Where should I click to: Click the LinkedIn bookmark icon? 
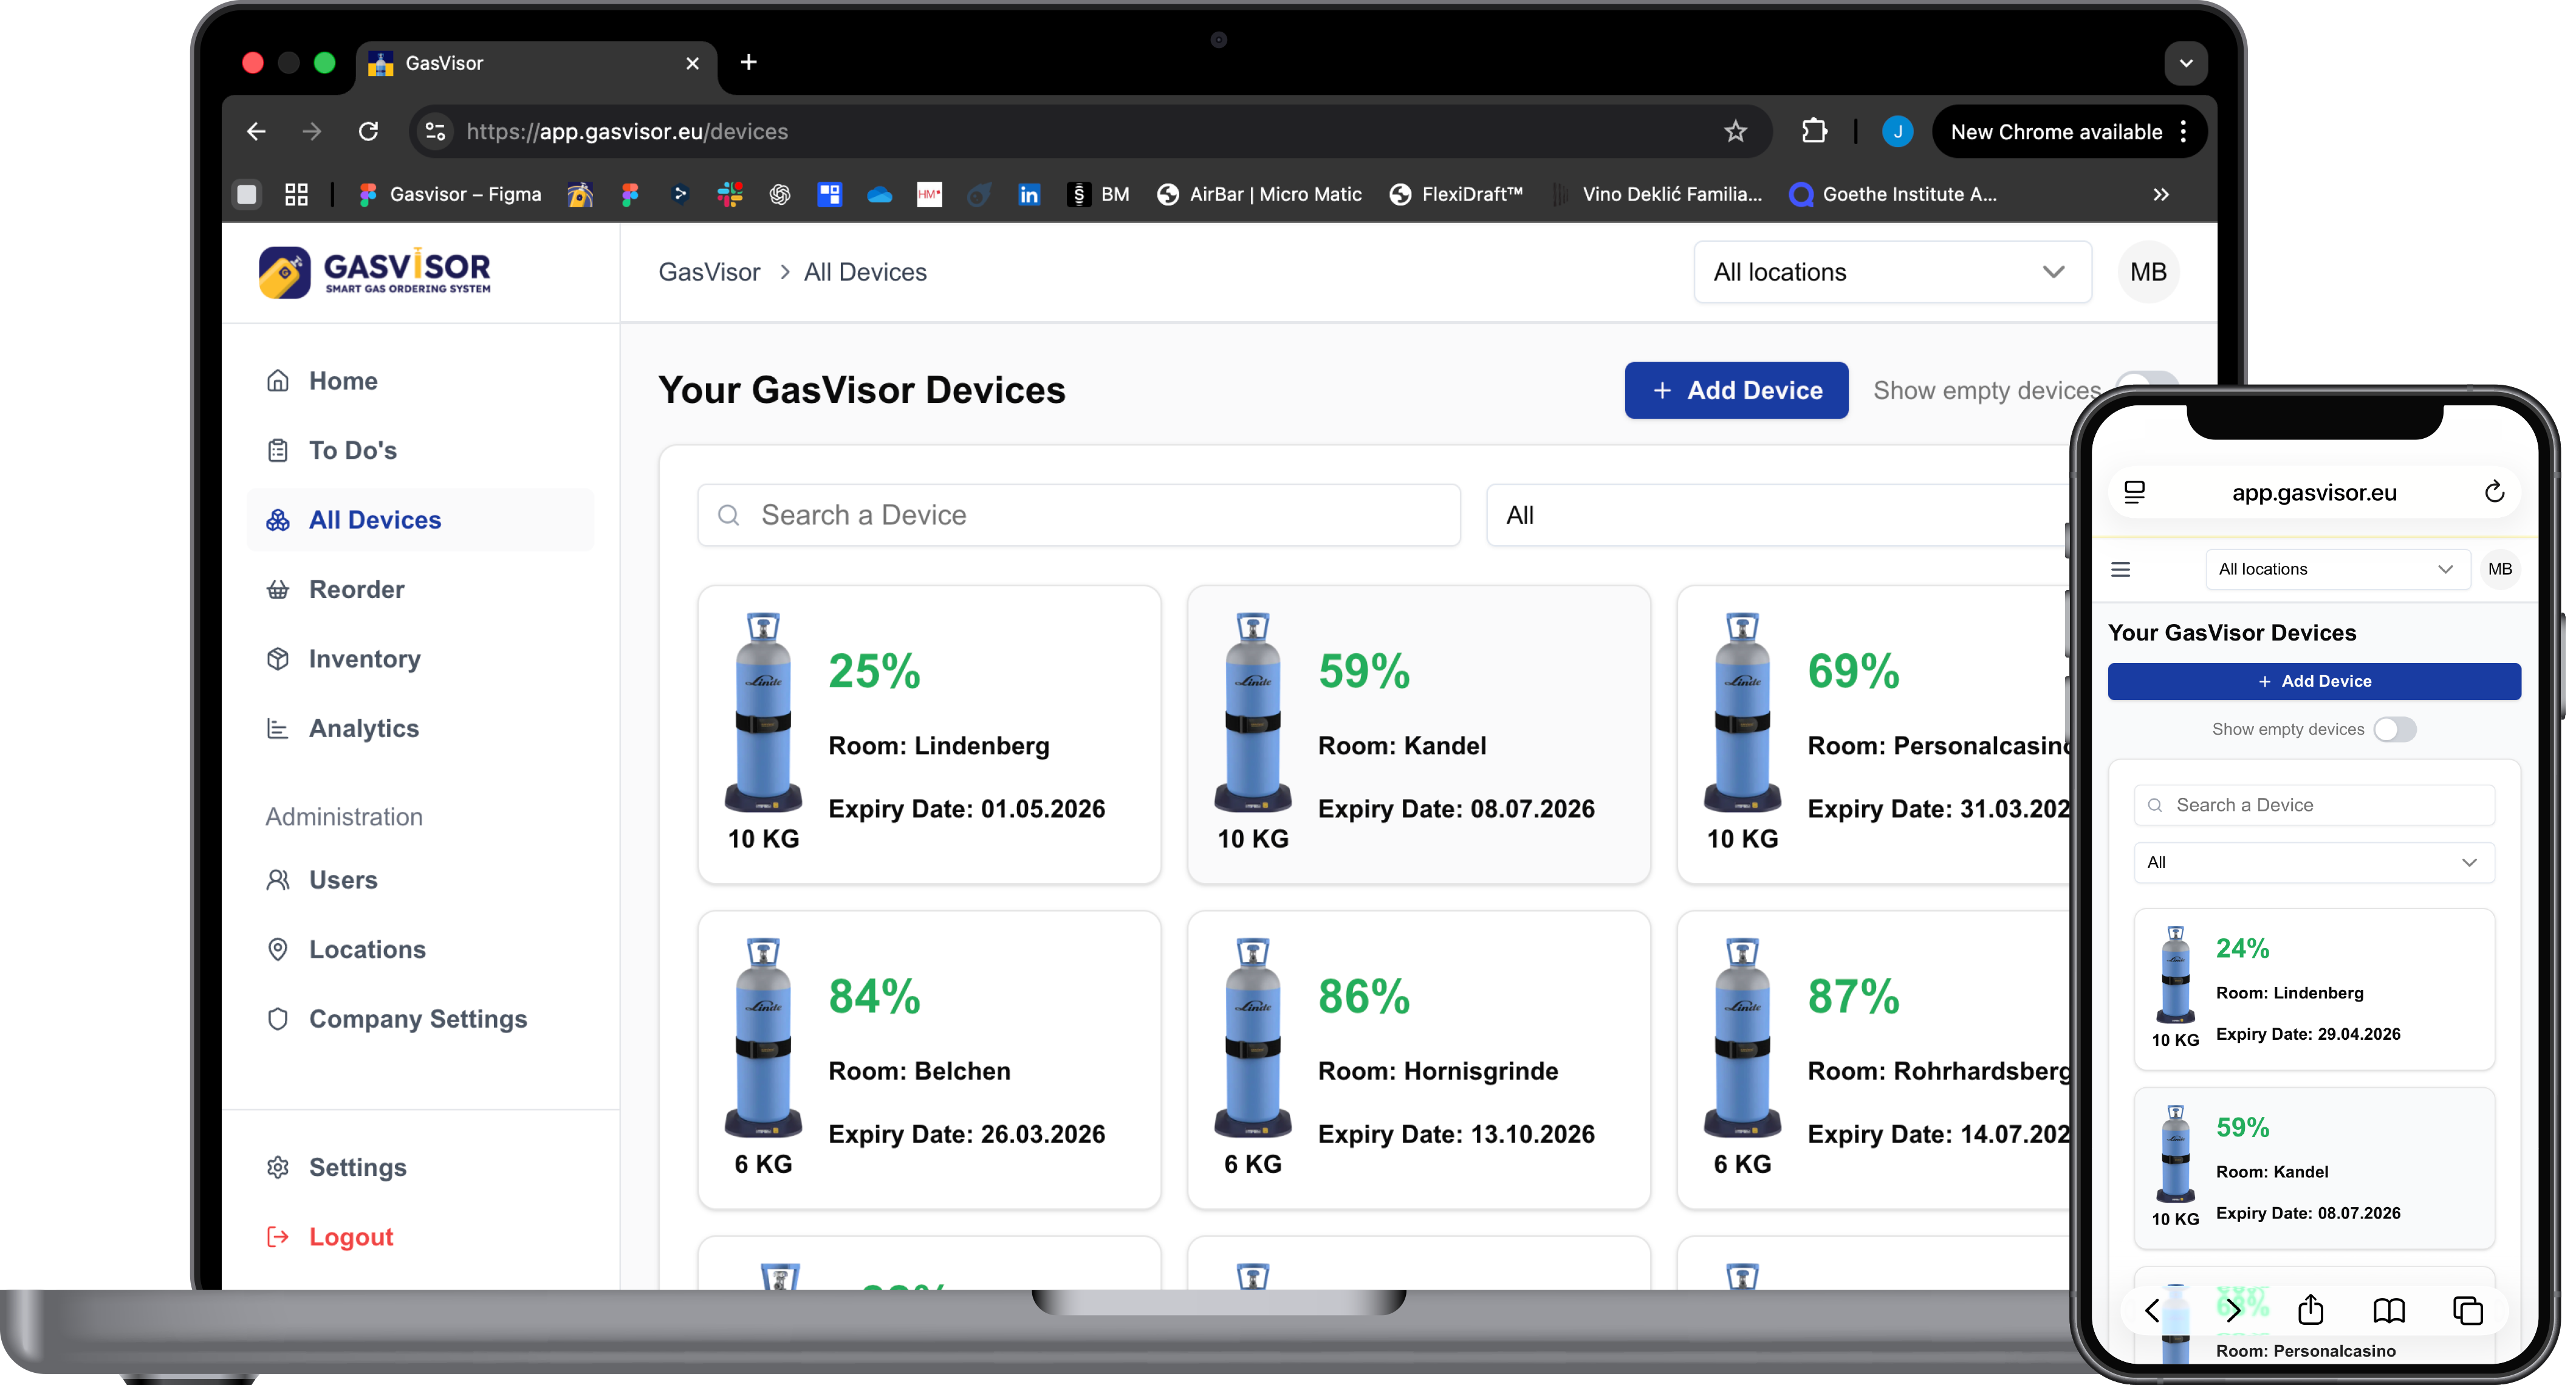(x=1028, y=195)
